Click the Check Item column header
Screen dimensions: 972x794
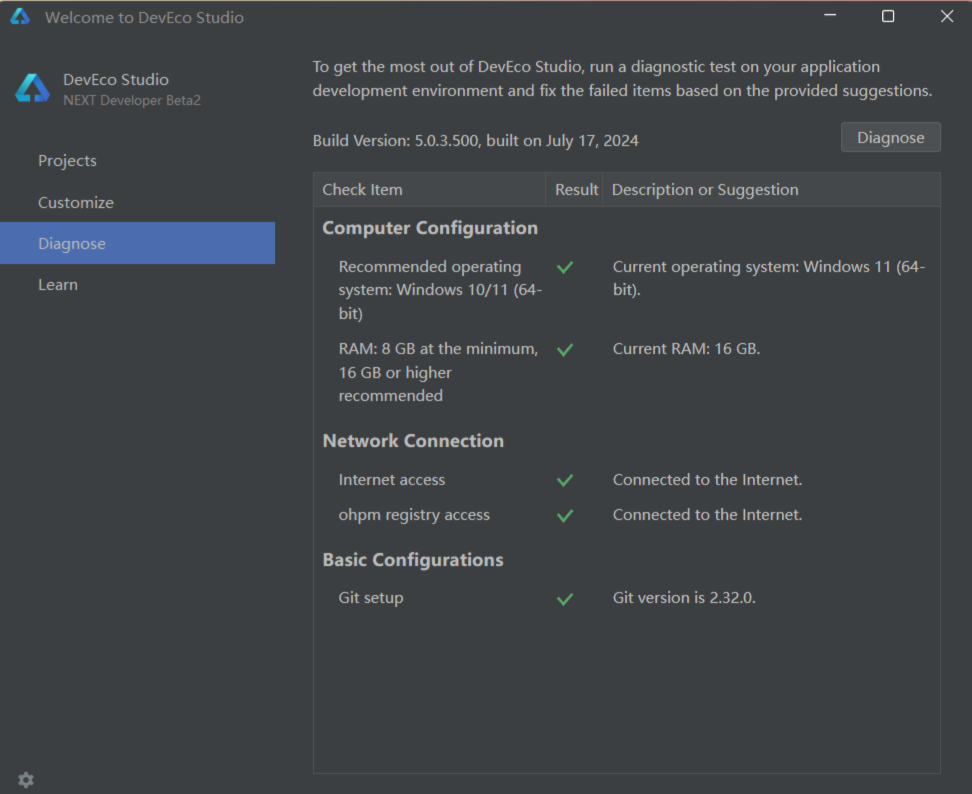(429, 190)
